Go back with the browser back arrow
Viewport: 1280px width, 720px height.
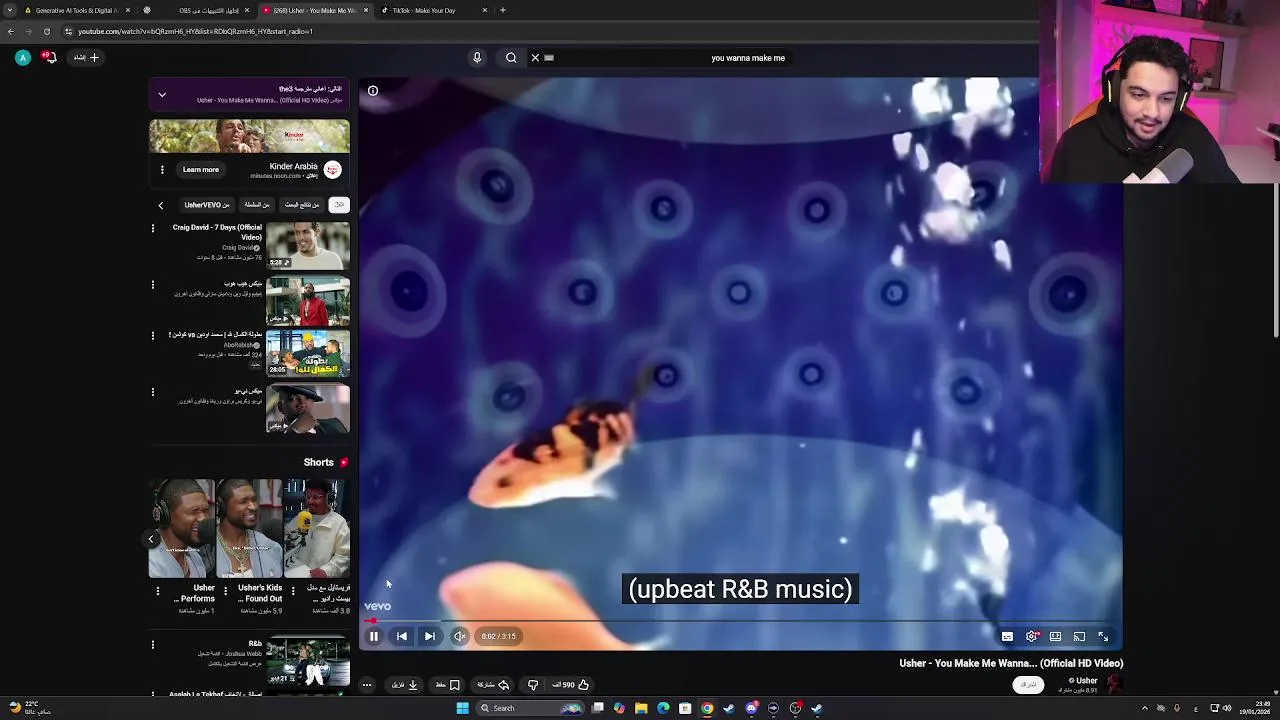pos(11,31)
